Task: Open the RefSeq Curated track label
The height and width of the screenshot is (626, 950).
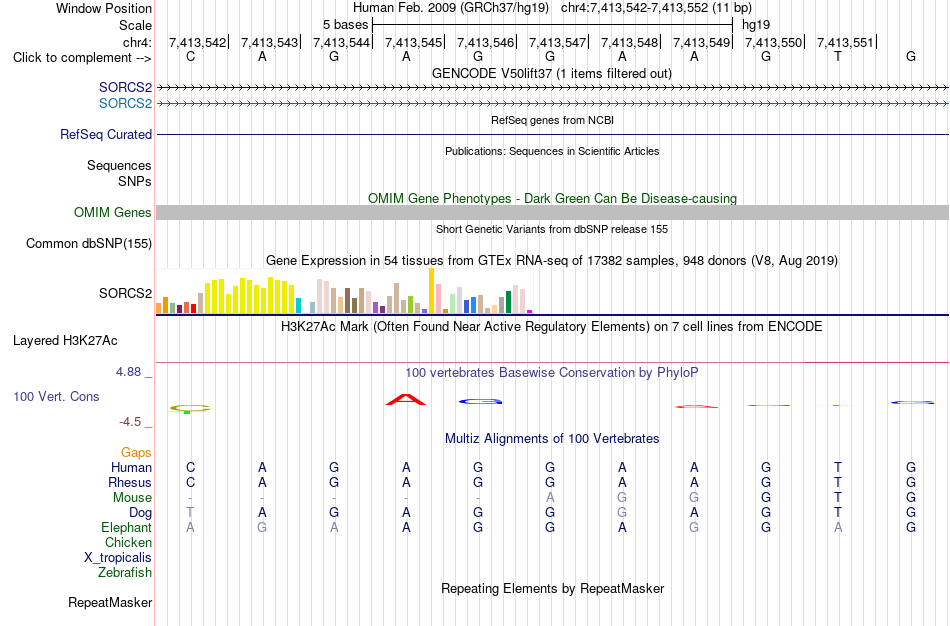Action: (x=106, y=135)
